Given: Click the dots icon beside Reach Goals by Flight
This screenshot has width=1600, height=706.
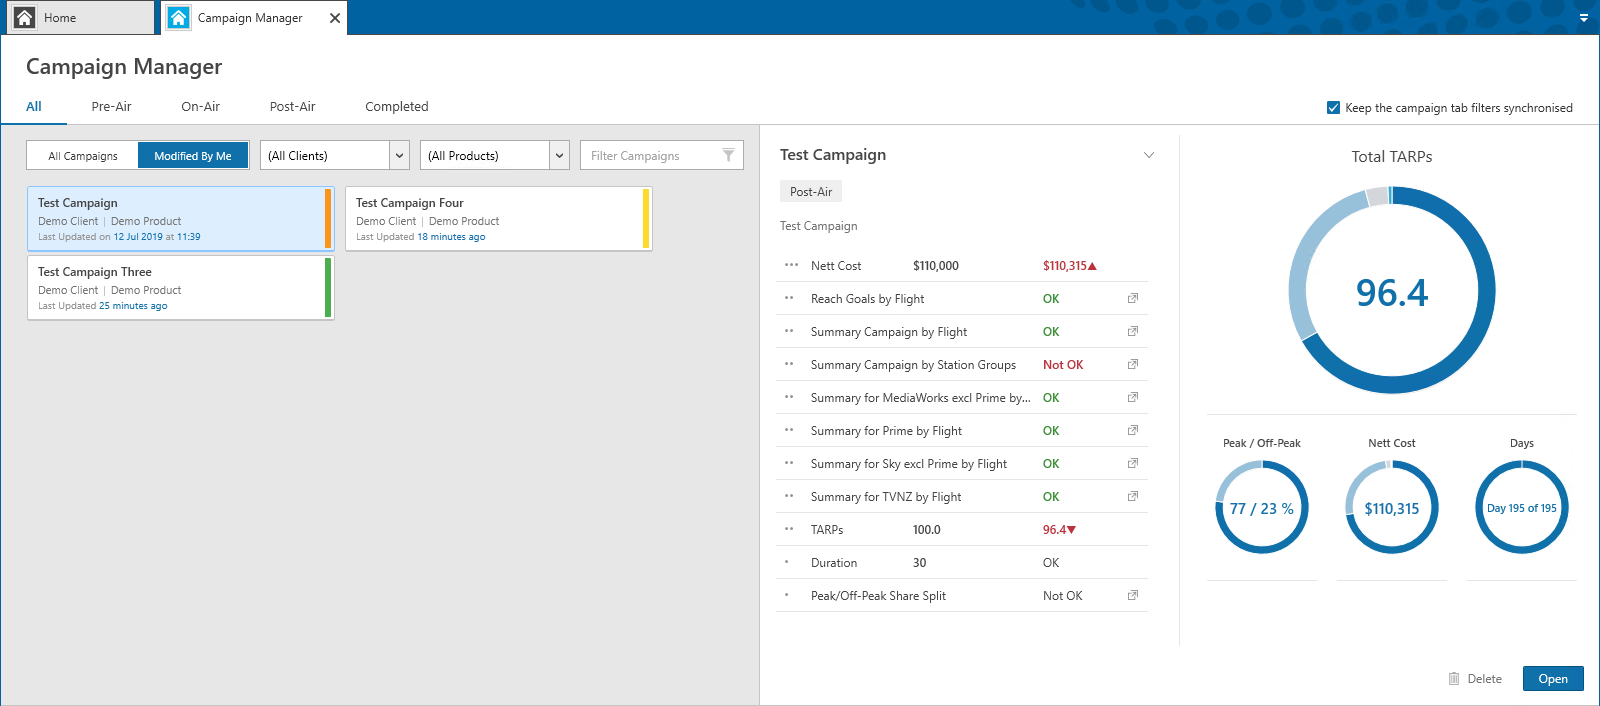Looking at the screenshot, I should [x=789, y=298].
